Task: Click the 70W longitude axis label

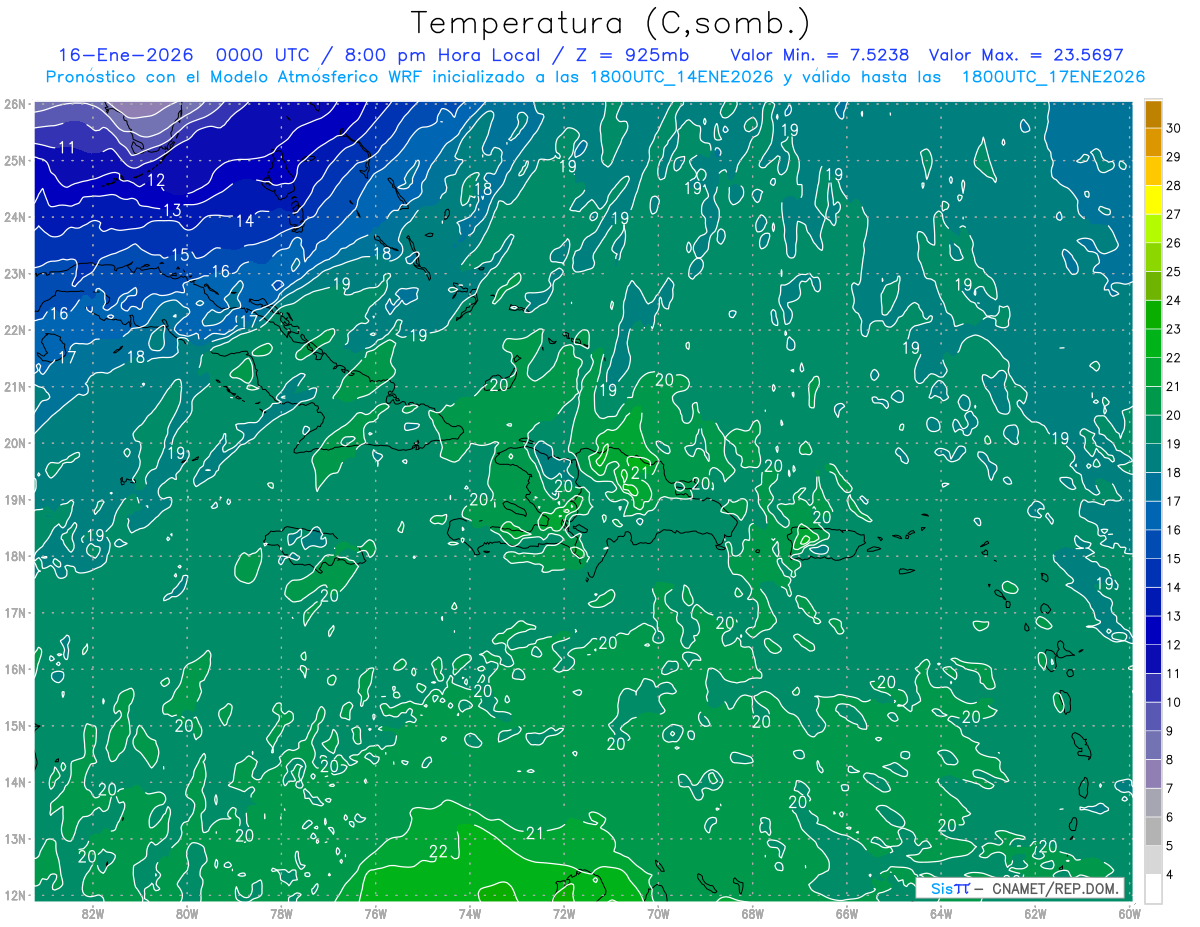Action: coord(658,913)
